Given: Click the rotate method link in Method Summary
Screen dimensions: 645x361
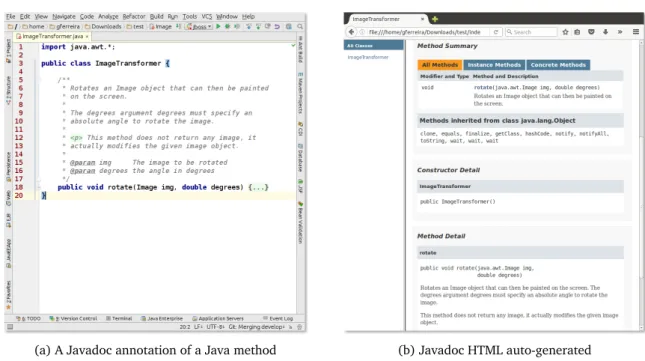Looking at the screenshot, I should pyautogui.click(x=483, y=88).
